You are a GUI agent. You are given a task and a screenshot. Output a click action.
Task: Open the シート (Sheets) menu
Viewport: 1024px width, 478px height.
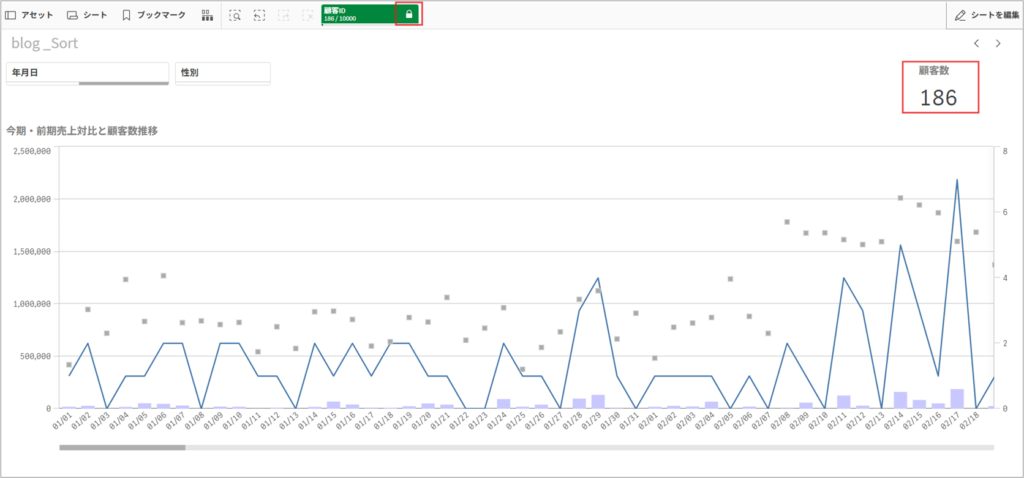pos(87,15)
